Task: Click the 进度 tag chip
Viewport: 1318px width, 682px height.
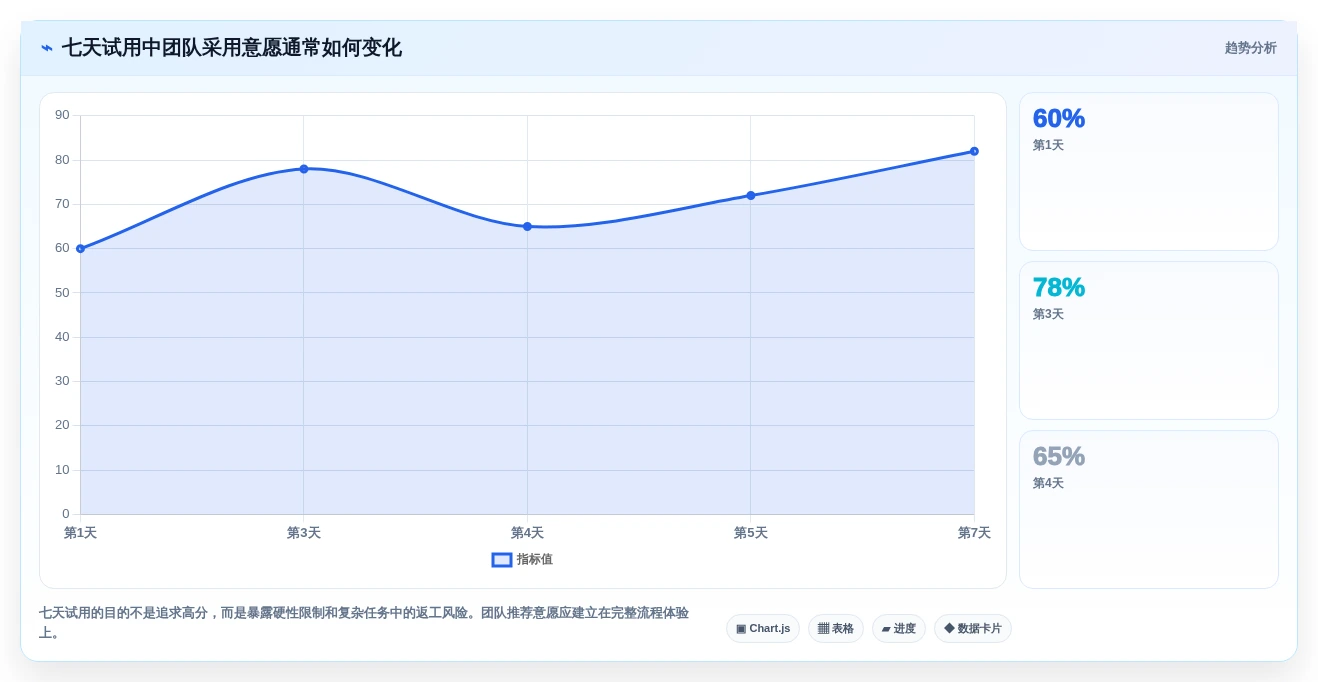Action: [x=899, y=629]
